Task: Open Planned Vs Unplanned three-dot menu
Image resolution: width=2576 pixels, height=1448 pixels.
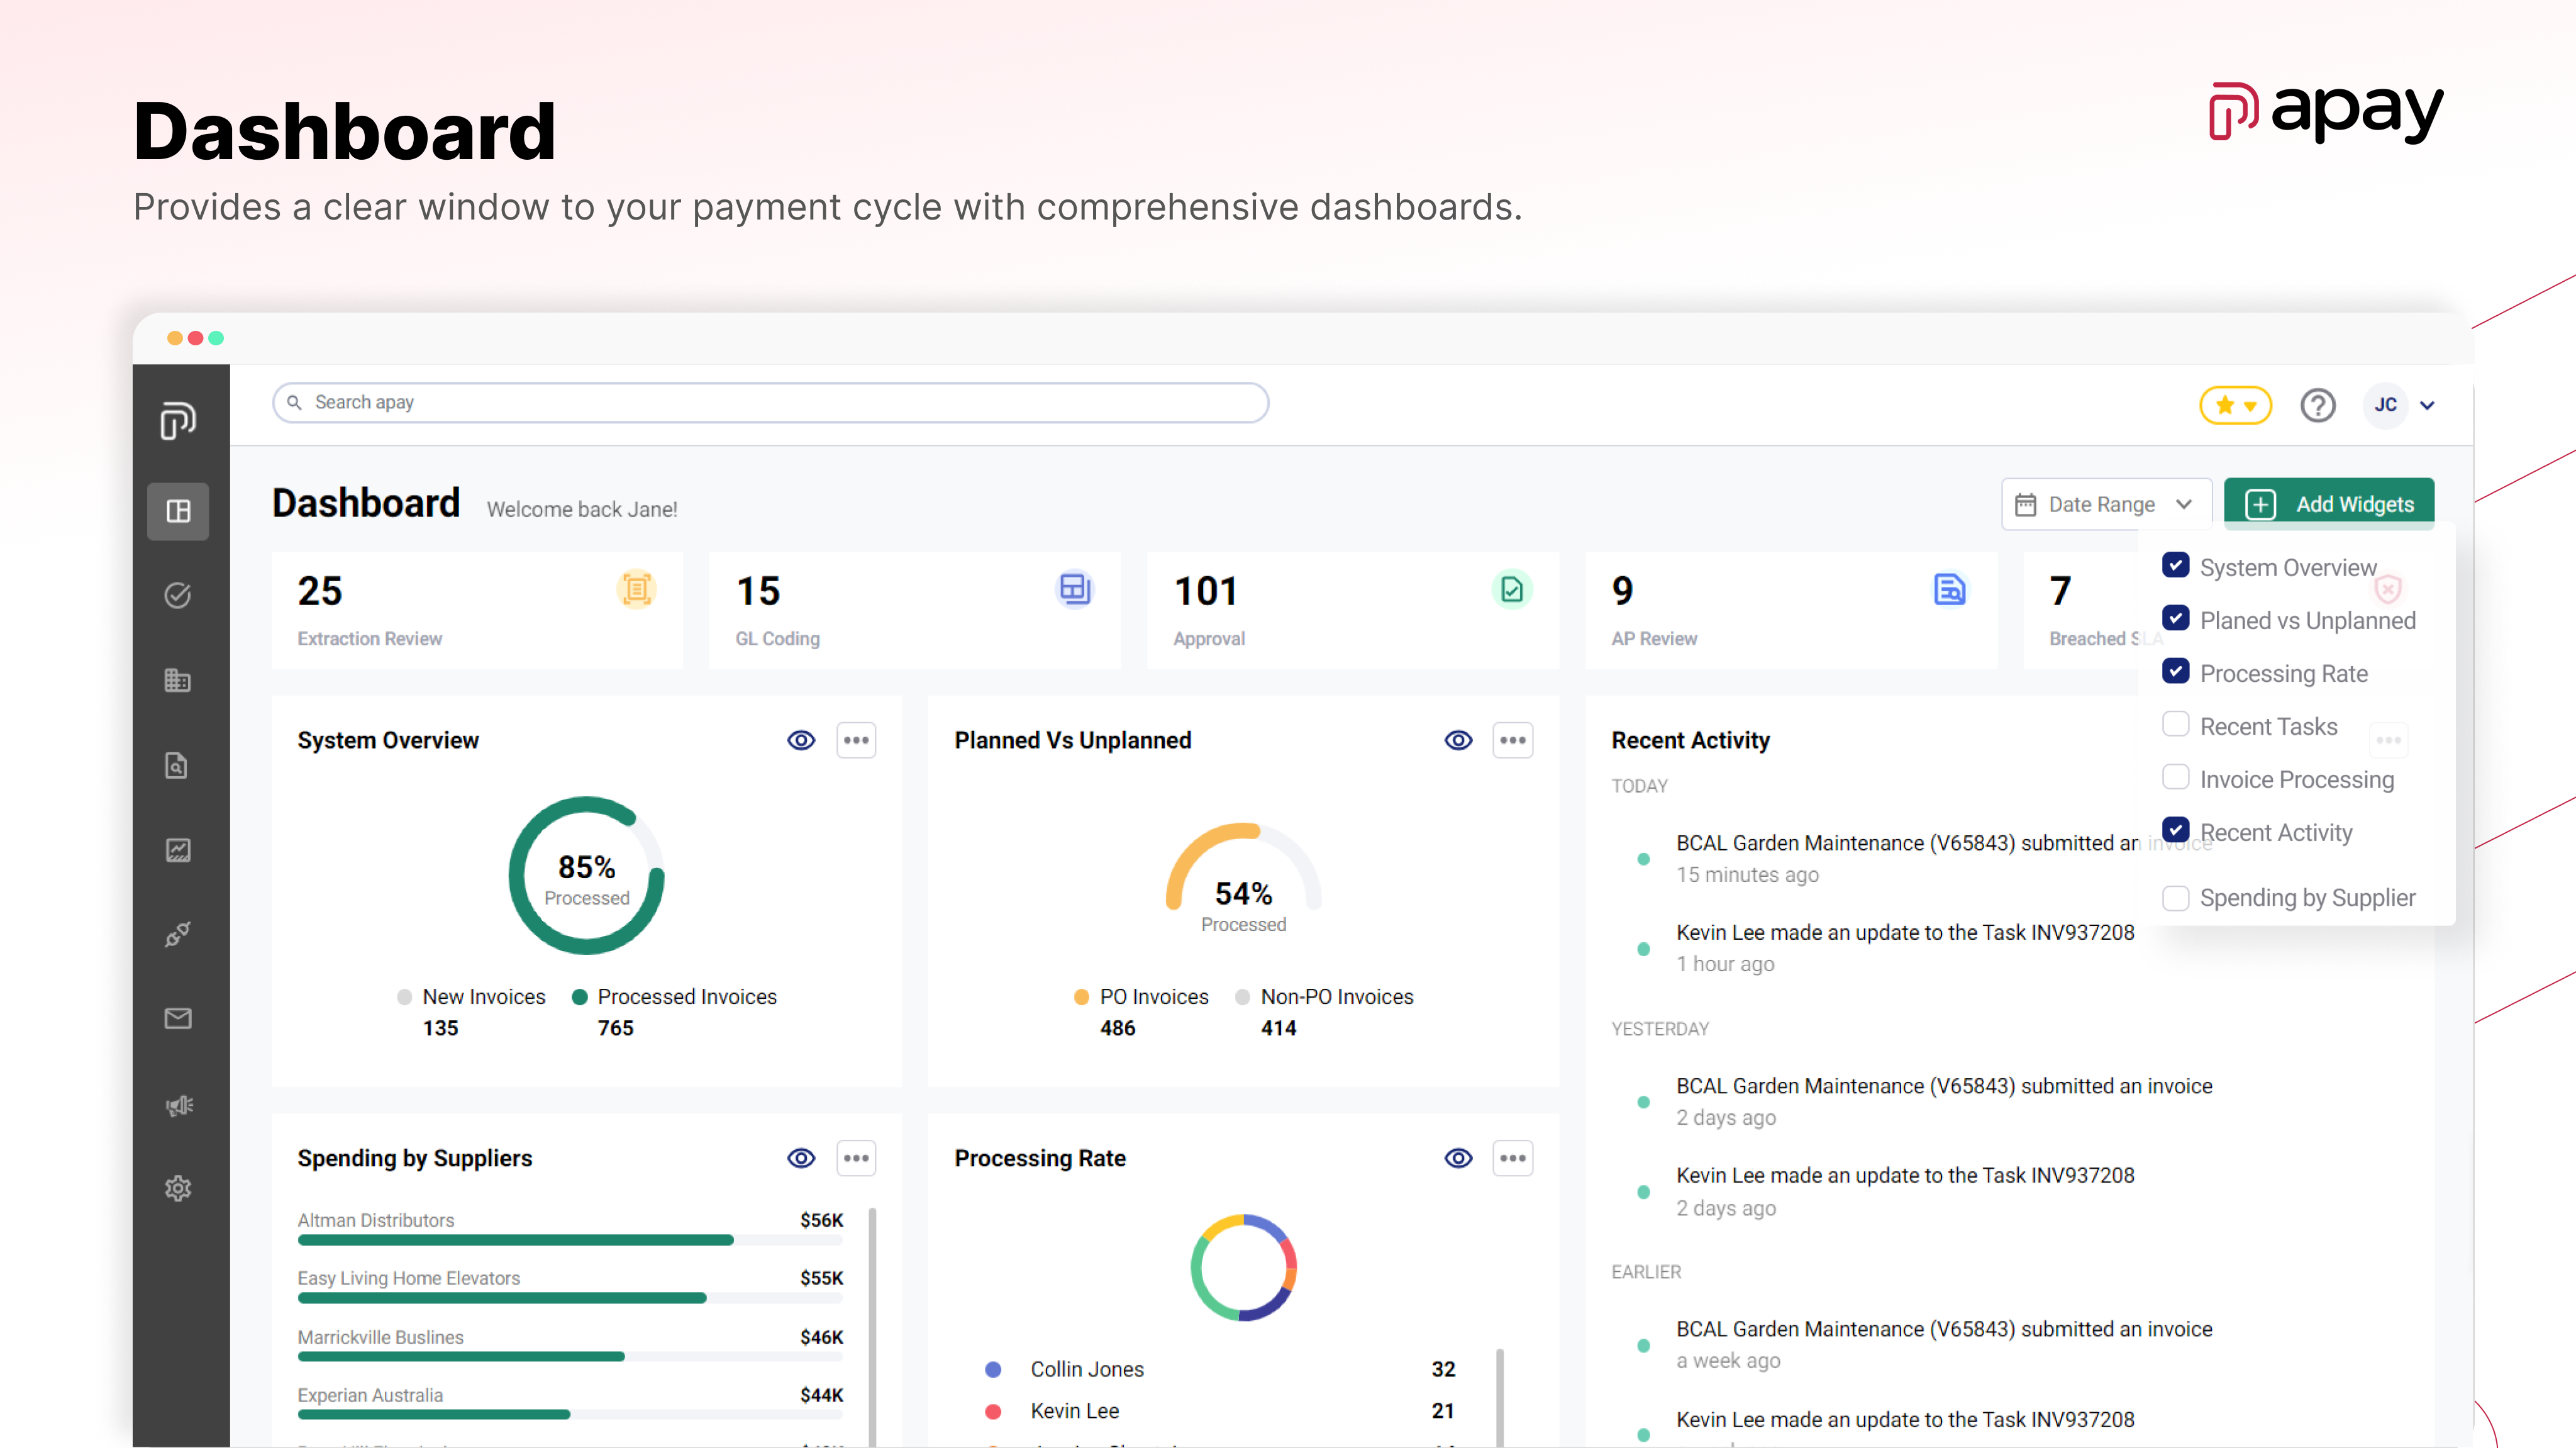Action: [1512, 740]
